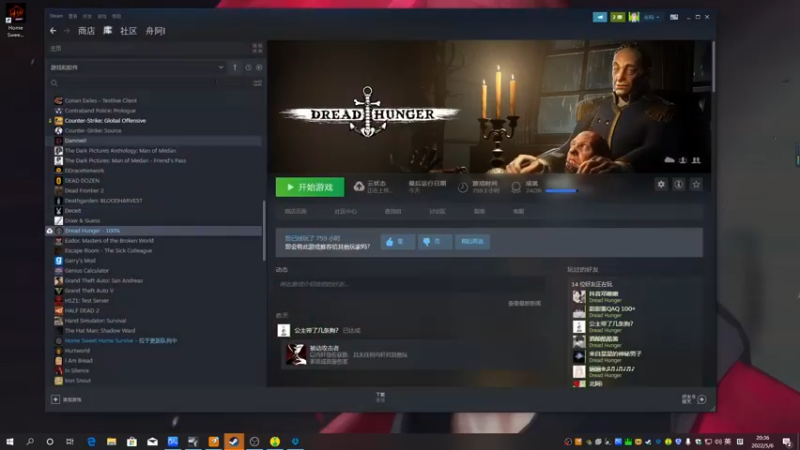Image resolution: width=800 pixels, height=450 pixels.
Task: Open Dread Hunger settings gear
Action: 661,184
